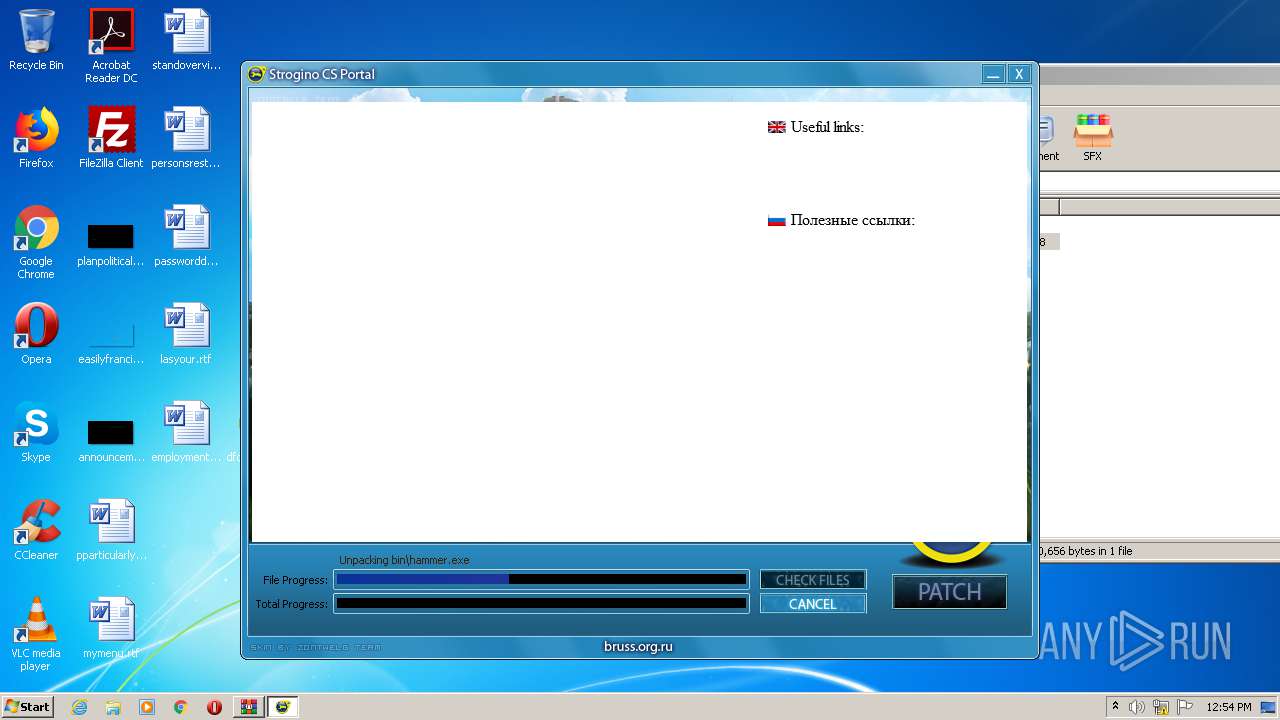Click the PATCH button
Viewport: 1280px width, 720px height.
pos(949,592)
